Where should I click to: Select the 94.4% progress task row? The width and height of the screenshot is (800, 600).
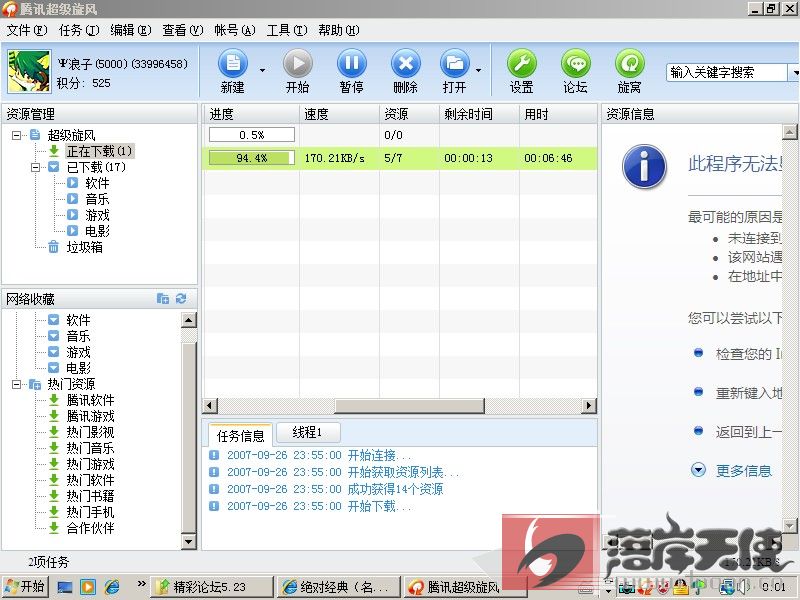click(x=400, y=158)
